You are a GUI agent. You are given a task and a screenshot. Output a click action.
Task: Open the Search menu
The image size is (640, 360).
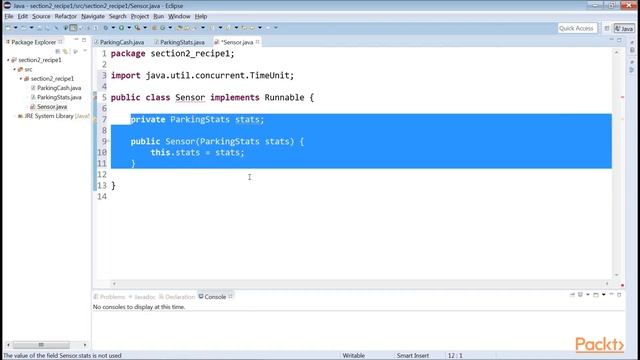point(118,16)
